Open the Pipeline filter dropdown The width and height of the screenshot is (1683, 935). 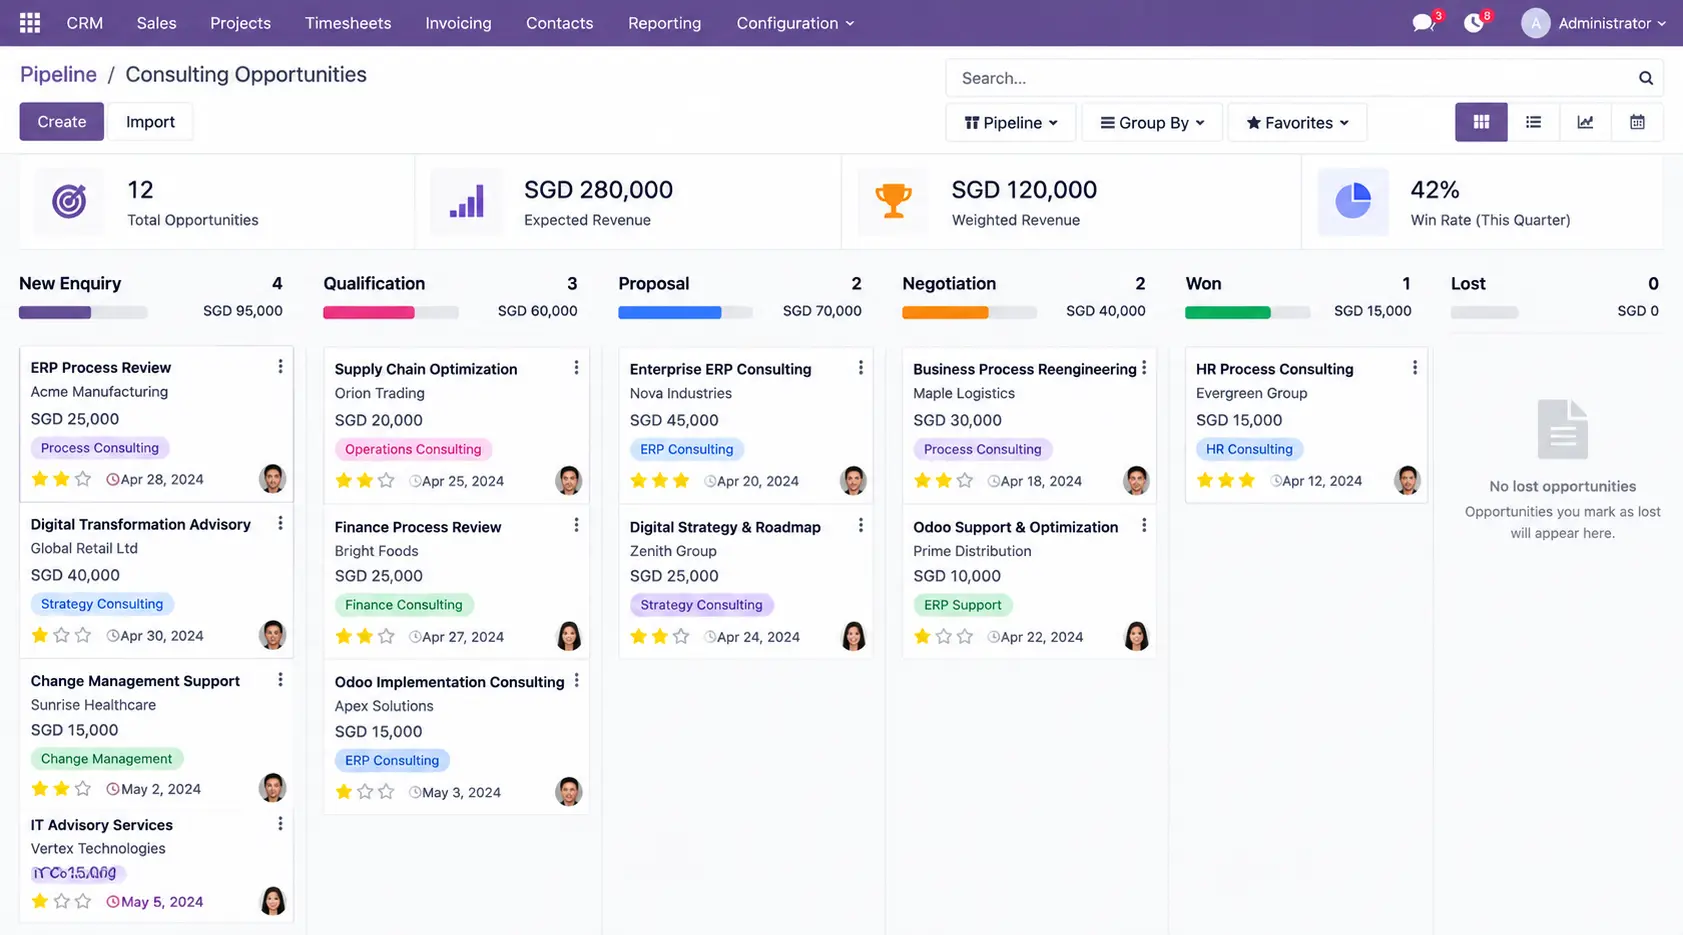click(x=1011, y=122)
